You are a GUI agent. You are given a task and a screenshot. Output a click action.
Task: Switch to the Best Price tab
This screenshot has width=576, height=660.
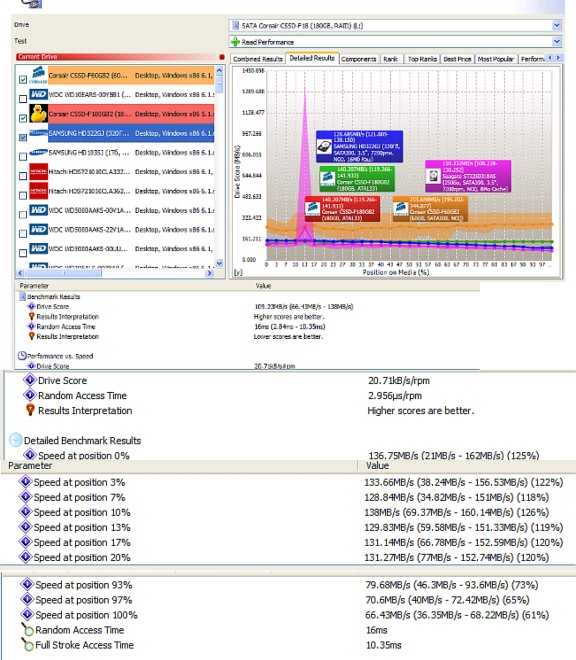(x=457, y=59)
